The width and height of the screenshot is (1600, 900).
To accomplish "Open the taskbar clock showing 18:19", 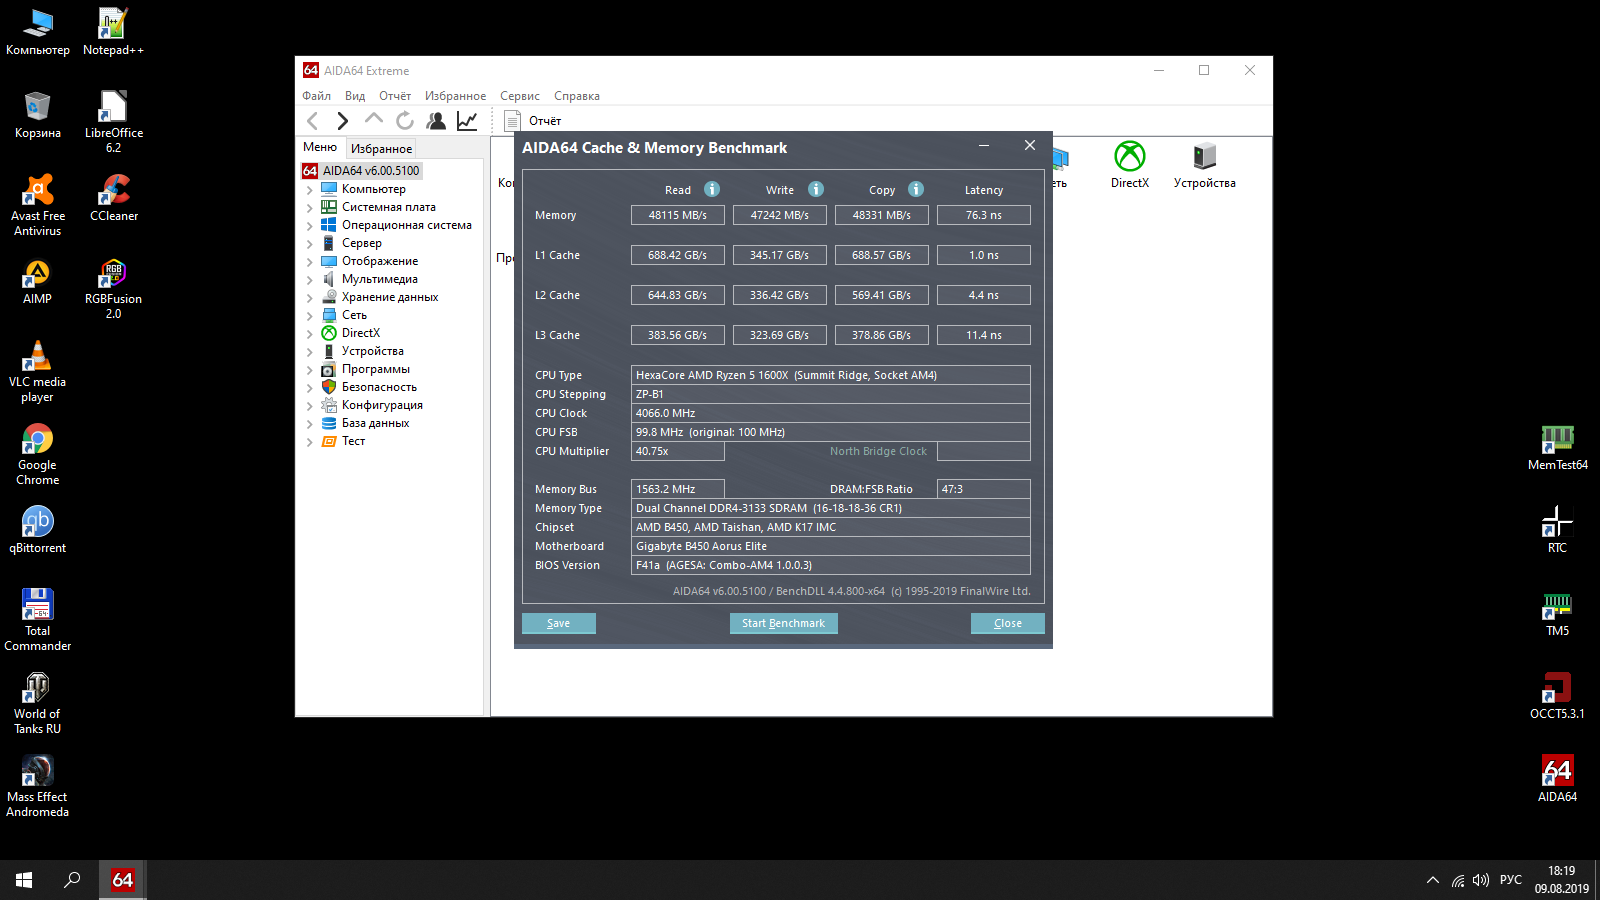I will (1562, 880).
